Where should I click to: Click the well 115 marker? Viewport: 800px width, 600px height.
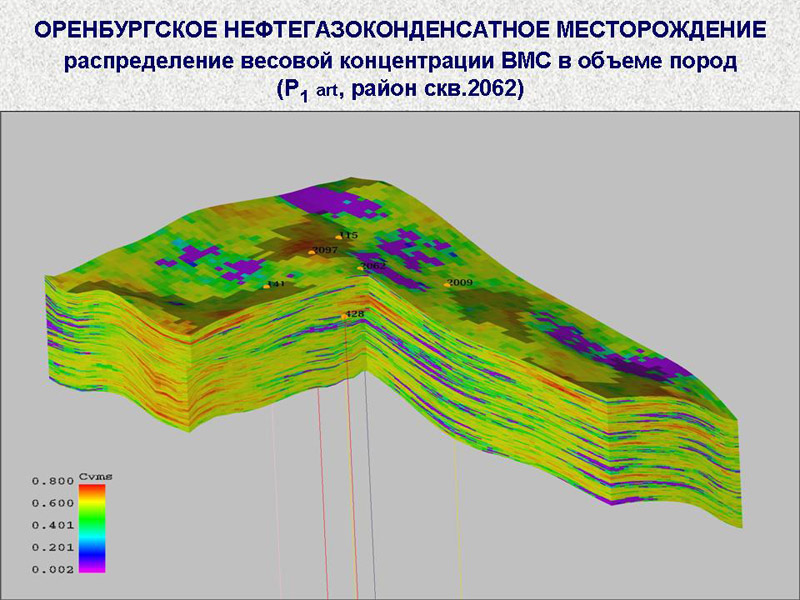pyautogui.click(x=340, y=237)
